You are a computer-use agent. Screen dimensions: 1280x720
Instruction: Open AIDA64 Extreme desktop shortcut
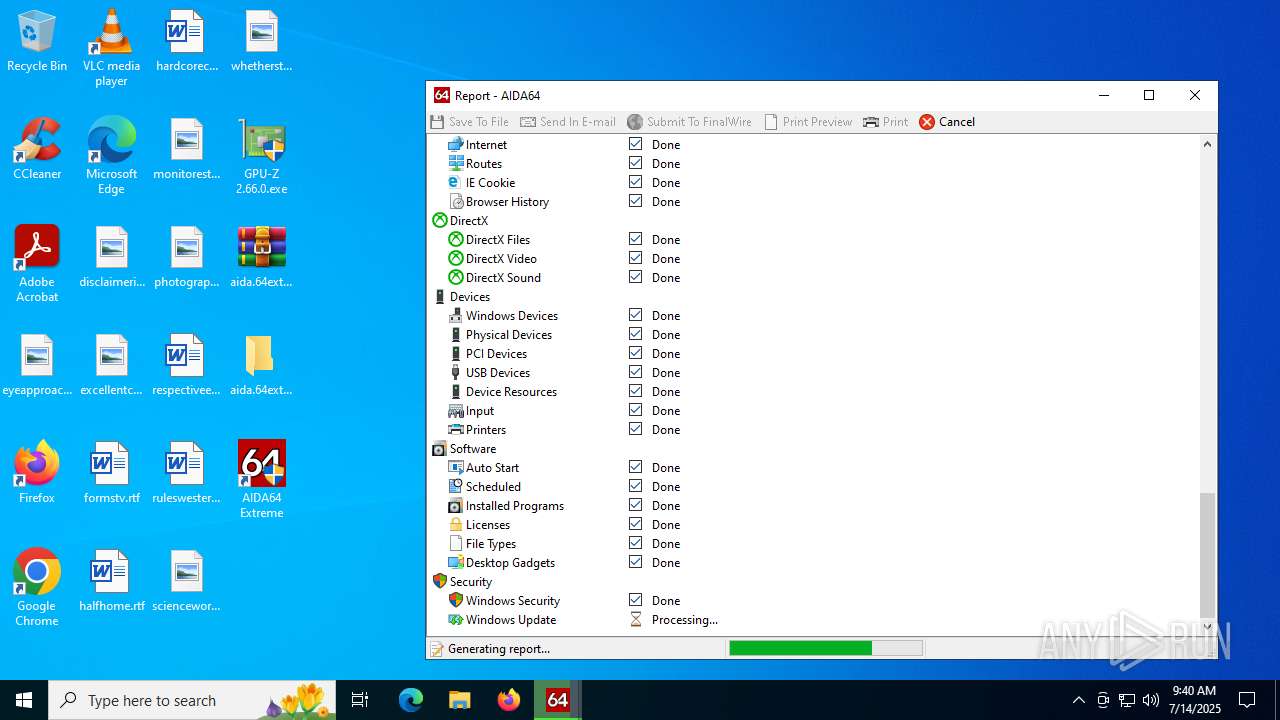coord(262,479)
